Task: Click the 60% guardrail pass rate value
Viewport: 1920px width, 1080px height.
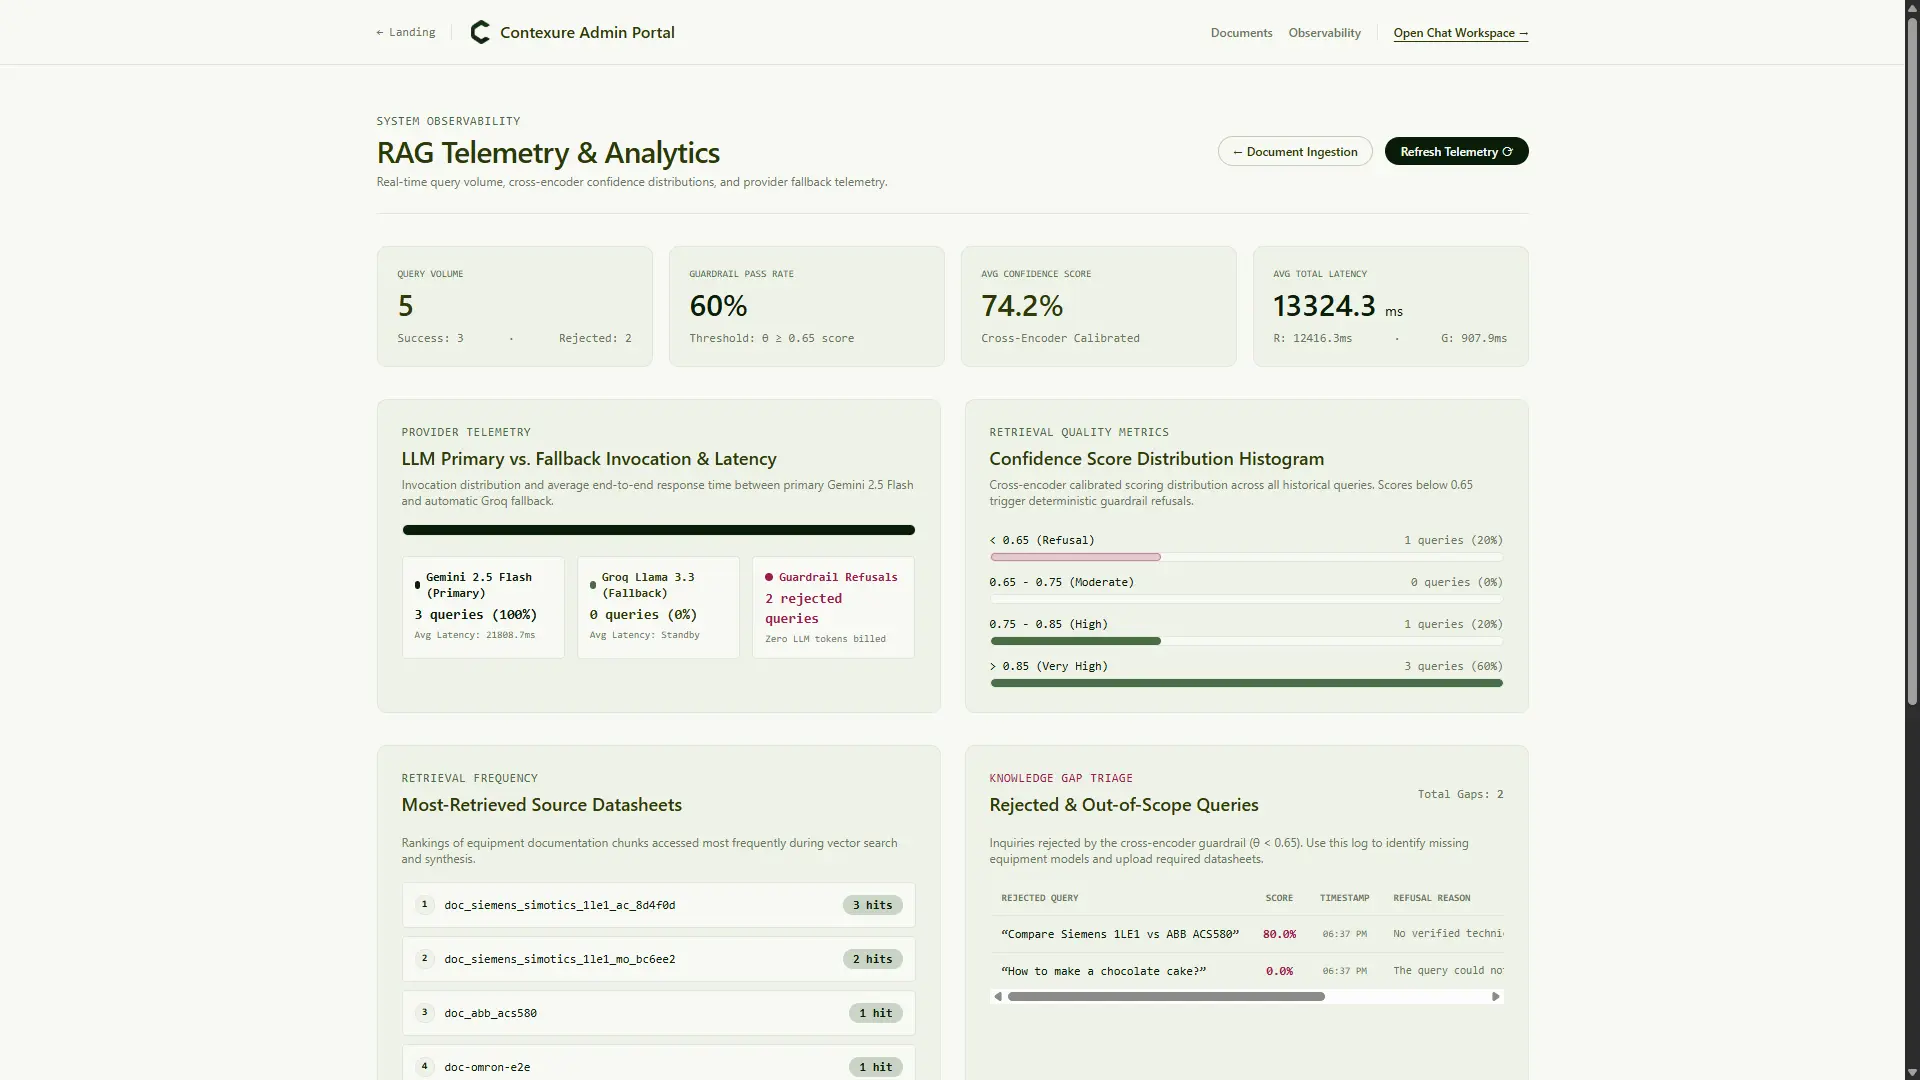Action: click(x=718, y=305)
